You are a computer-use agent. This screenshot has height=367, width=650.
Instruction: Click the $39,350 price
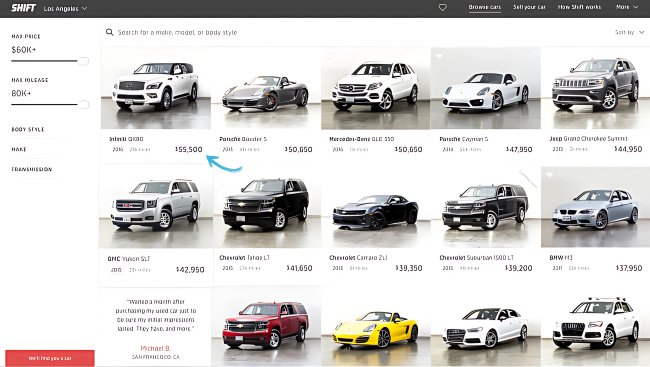point(409,268)
